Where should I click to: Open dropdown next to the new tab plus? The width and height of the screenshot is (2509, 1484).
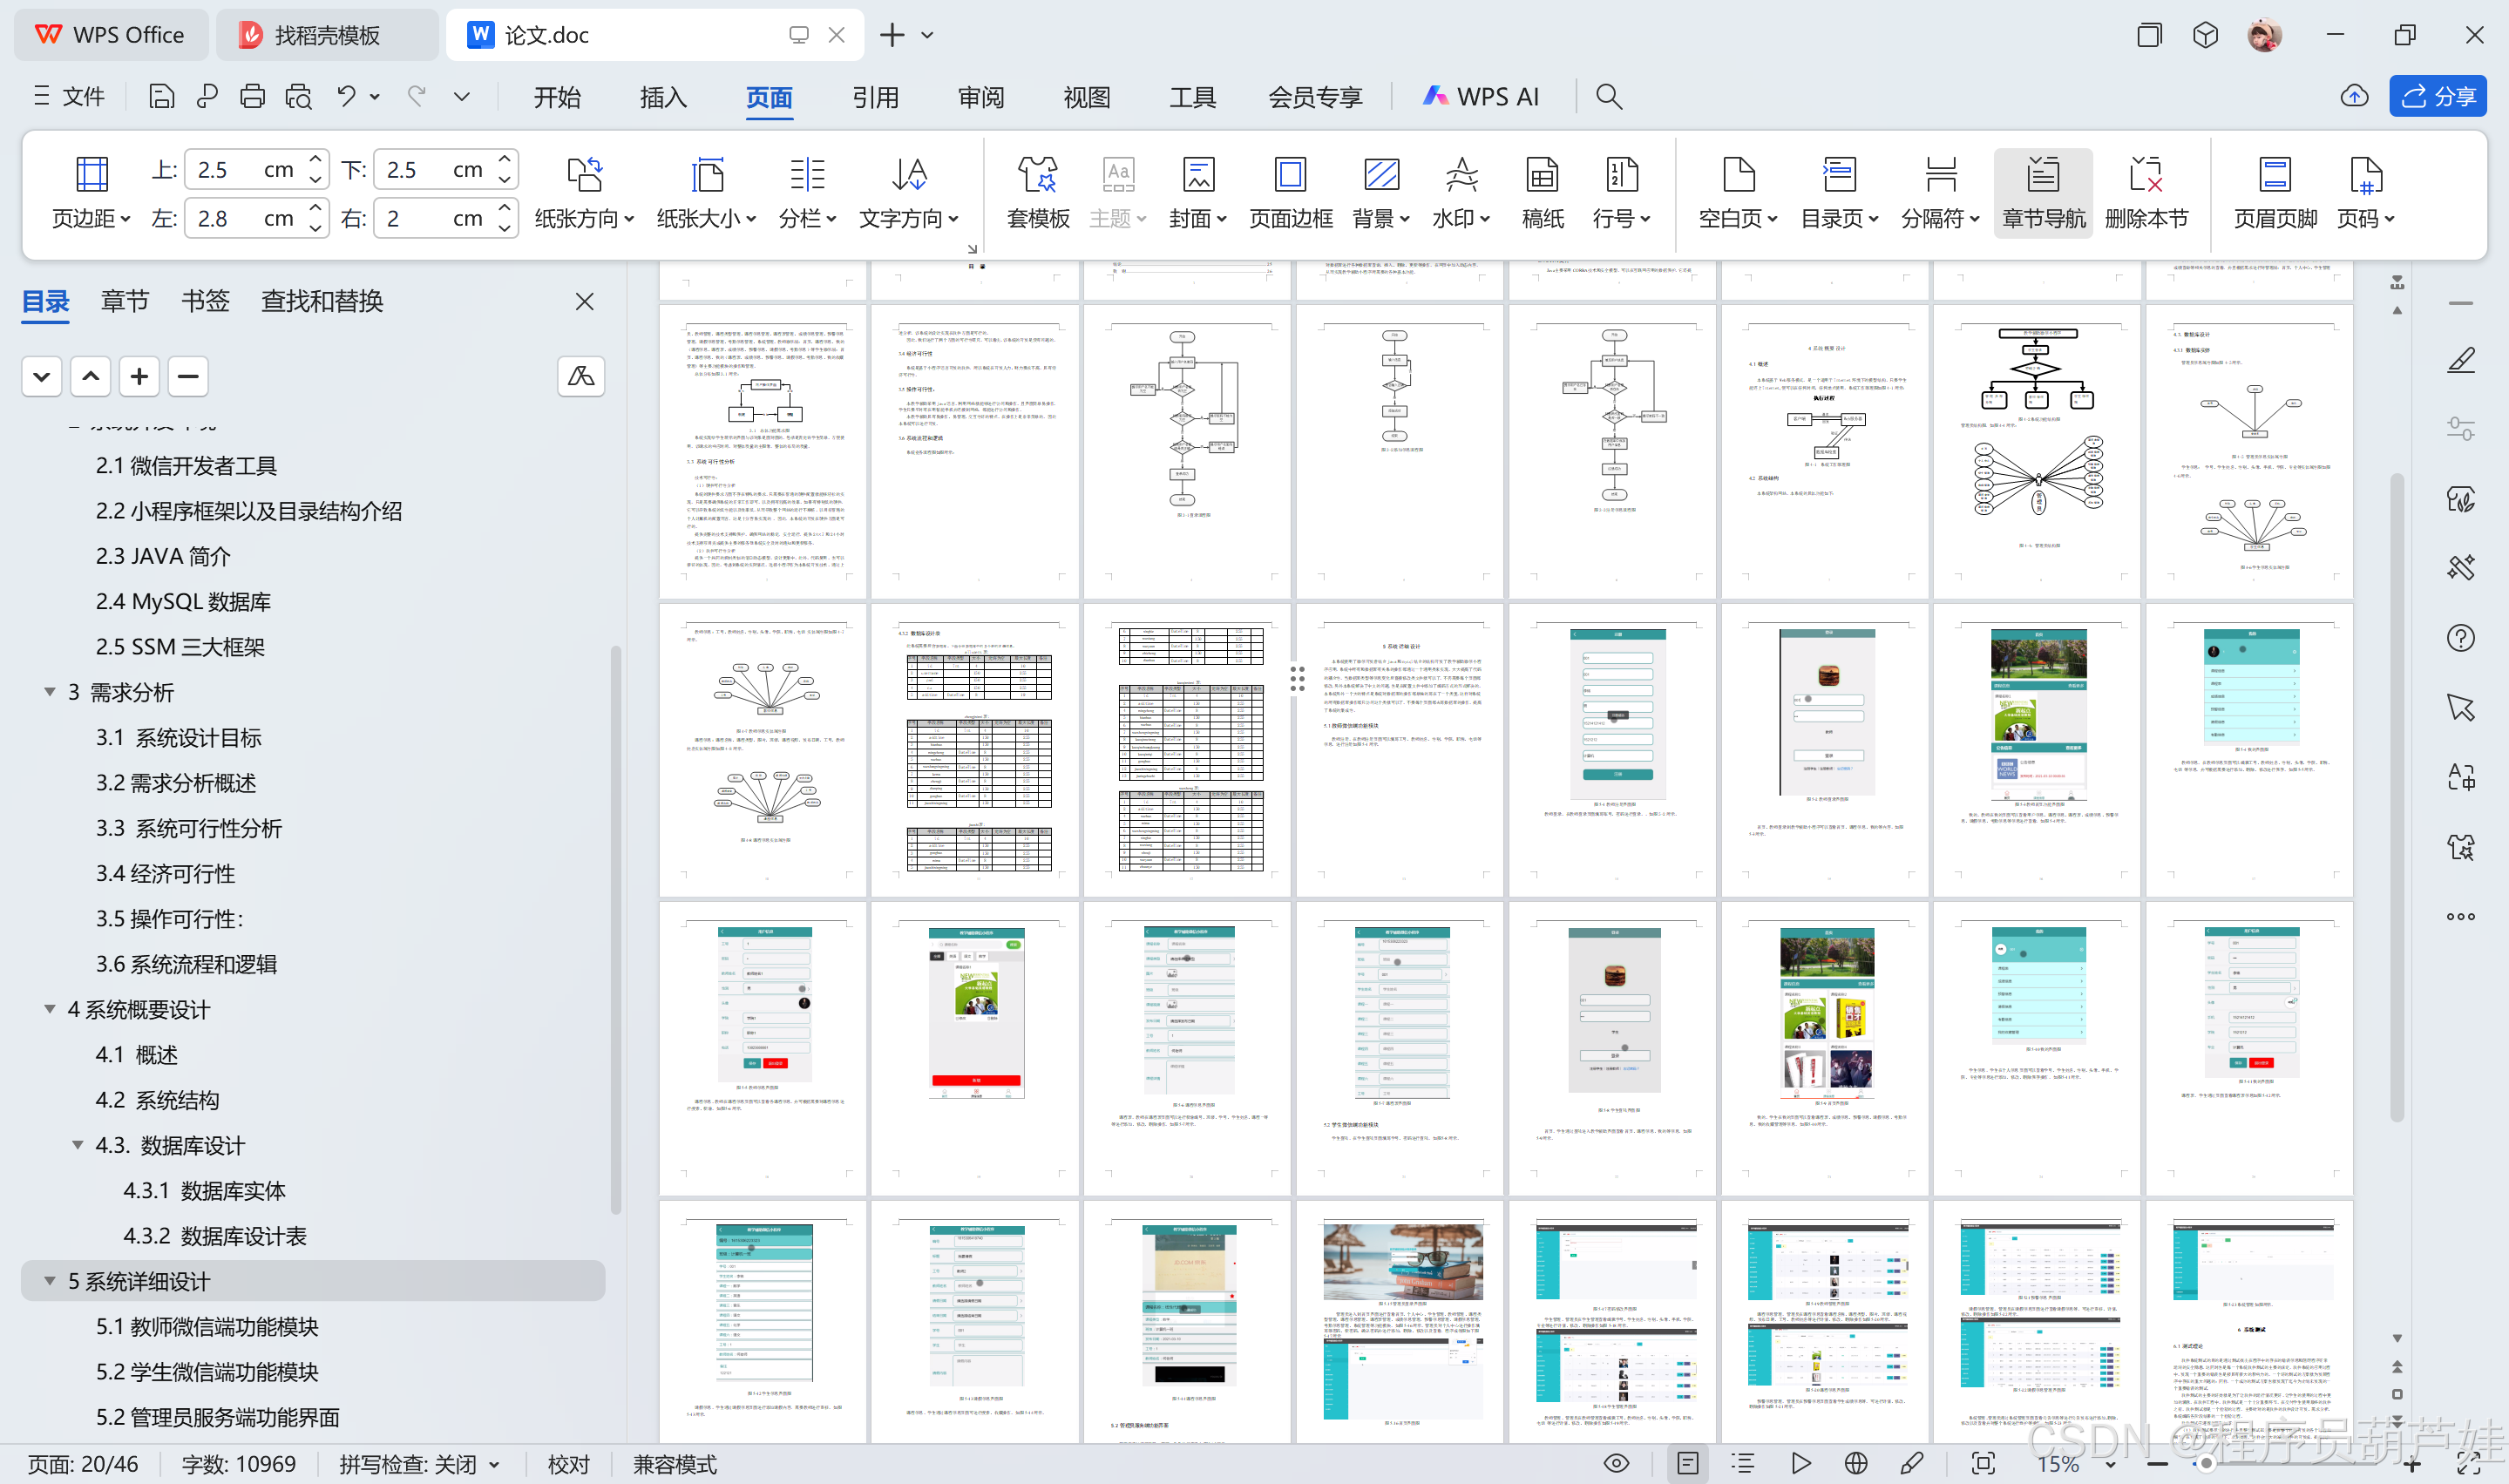tap(927, 35)
